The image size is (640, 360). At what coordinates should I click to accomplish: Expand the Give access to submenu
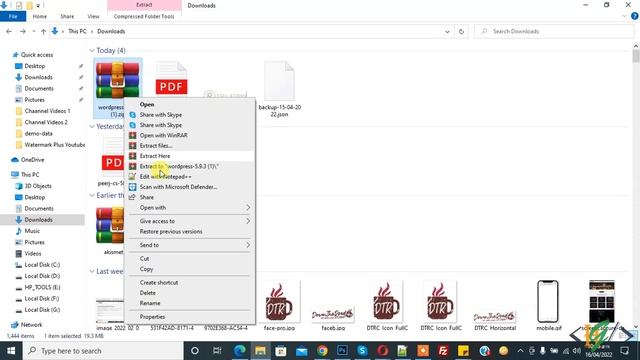point(248,221)
